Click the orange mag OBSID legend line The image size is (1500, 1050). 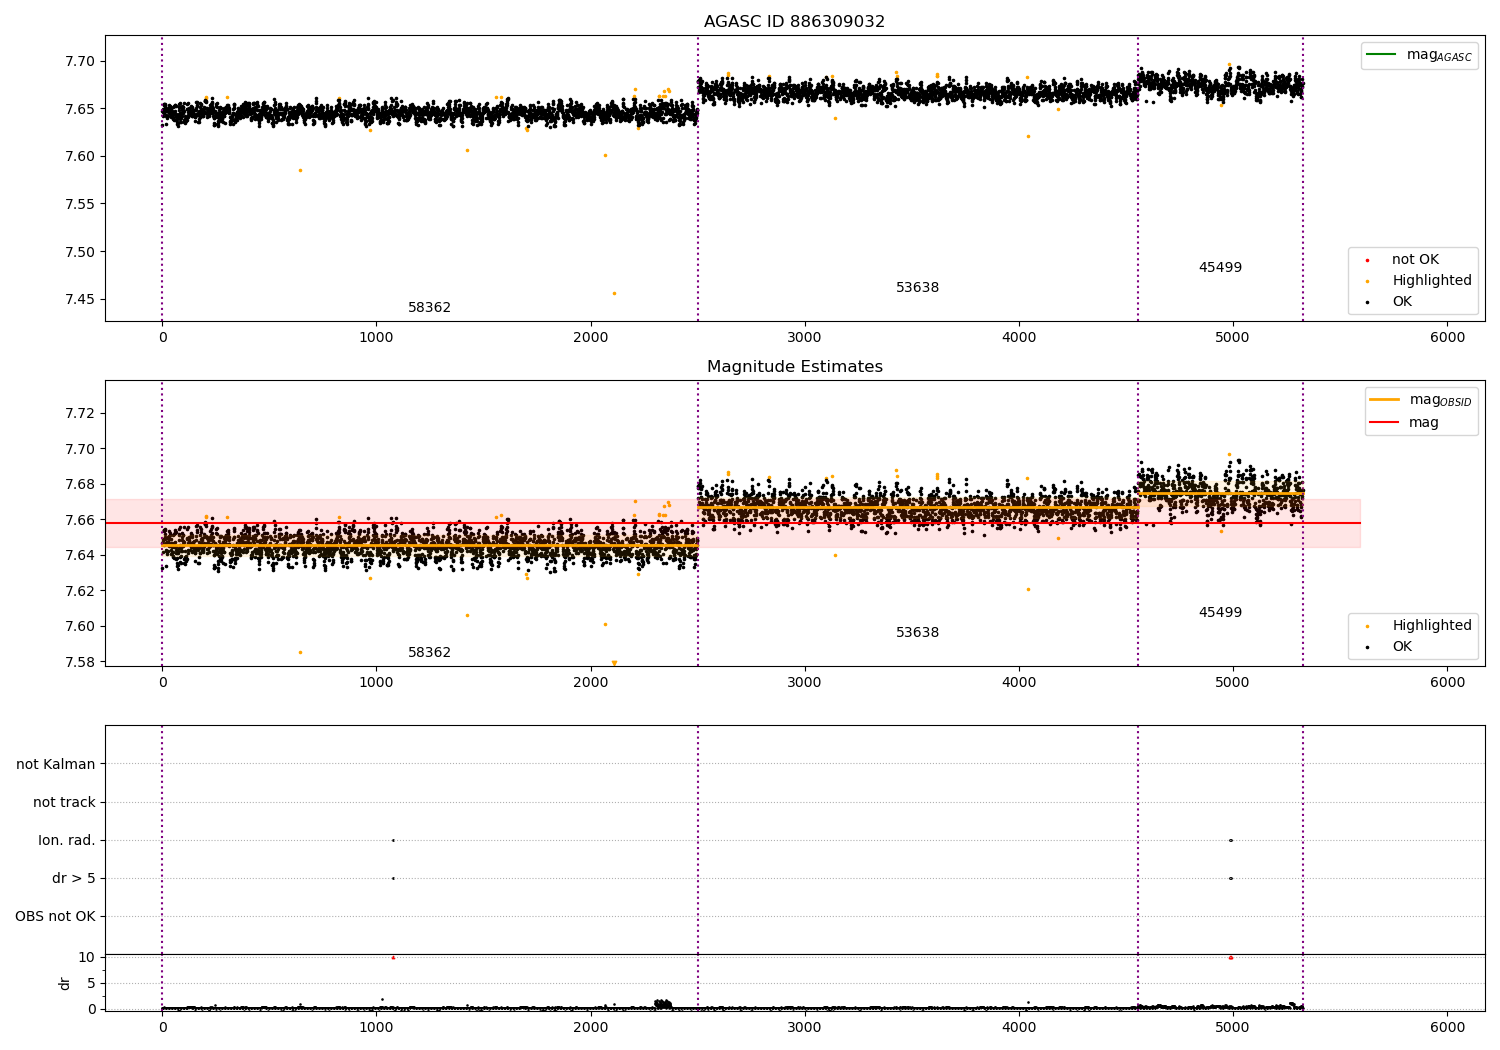(1385, 400)
